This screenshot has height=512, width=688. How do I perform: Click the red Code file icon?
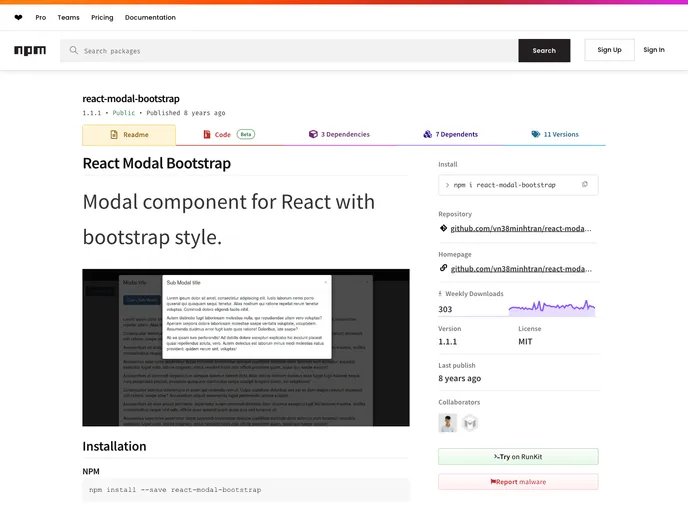tap(207, 134)
